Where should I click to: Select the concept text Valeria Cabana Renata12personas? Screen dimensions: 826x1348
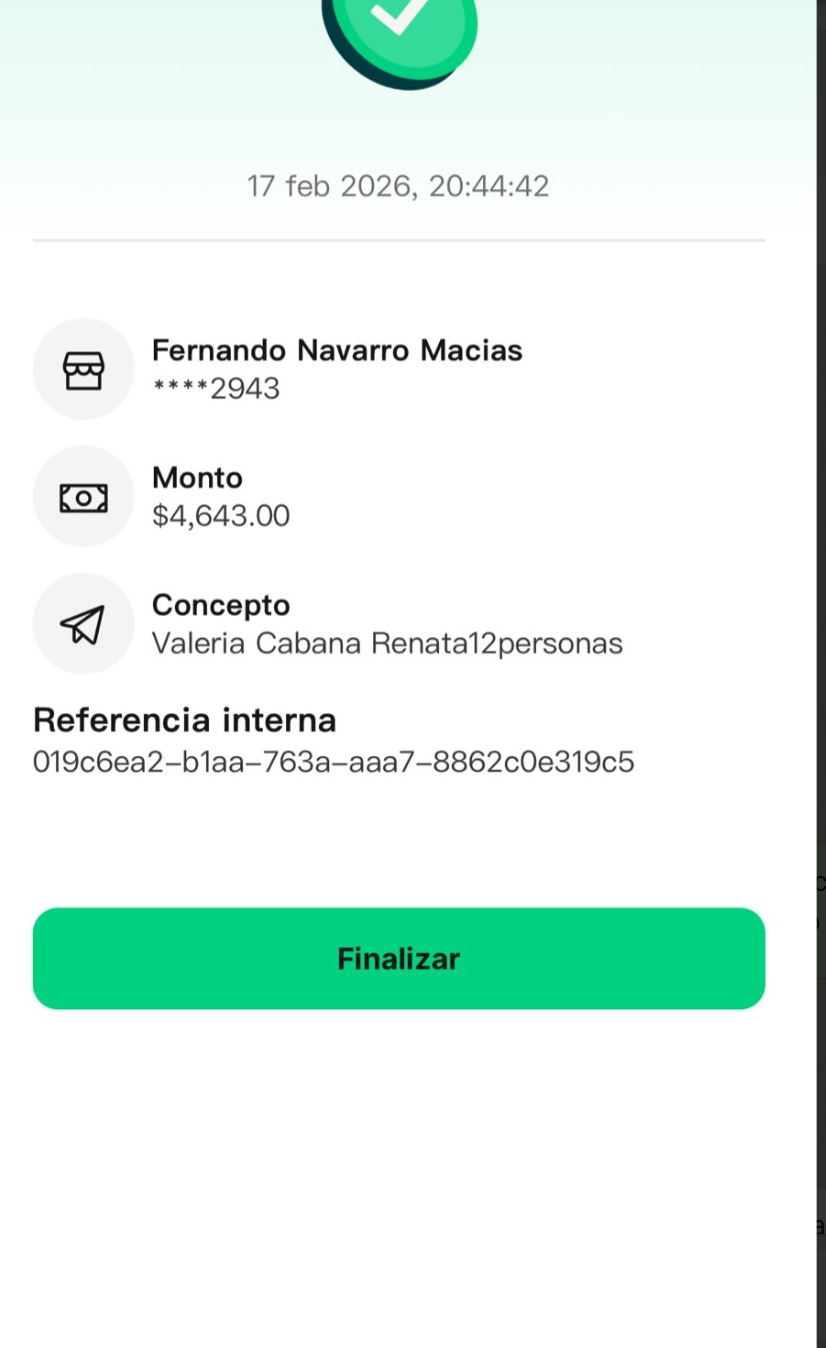point(387,644)
